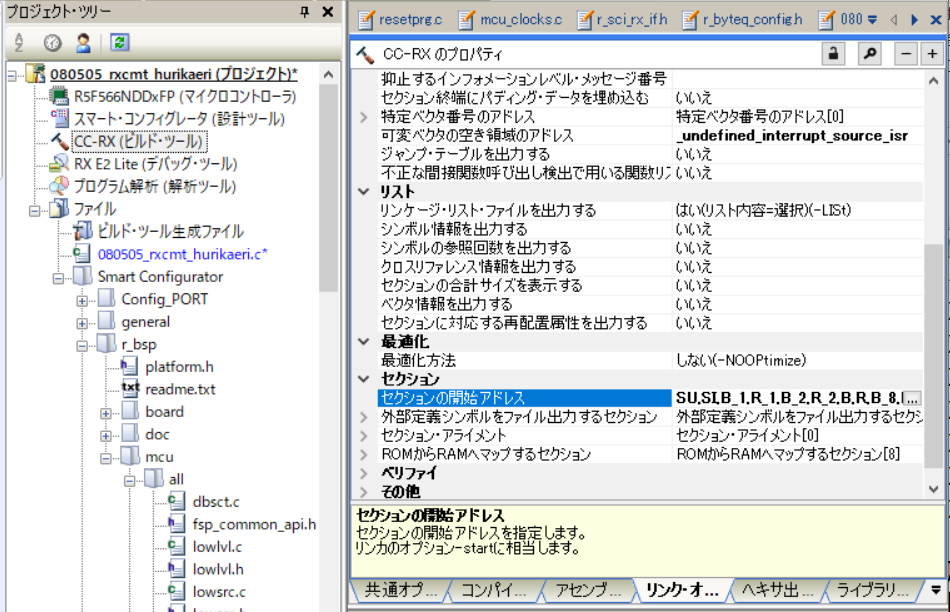Viewport: 950px width, 612px height.
Task: Collapse the セクション category
Action: coord(364,379)
